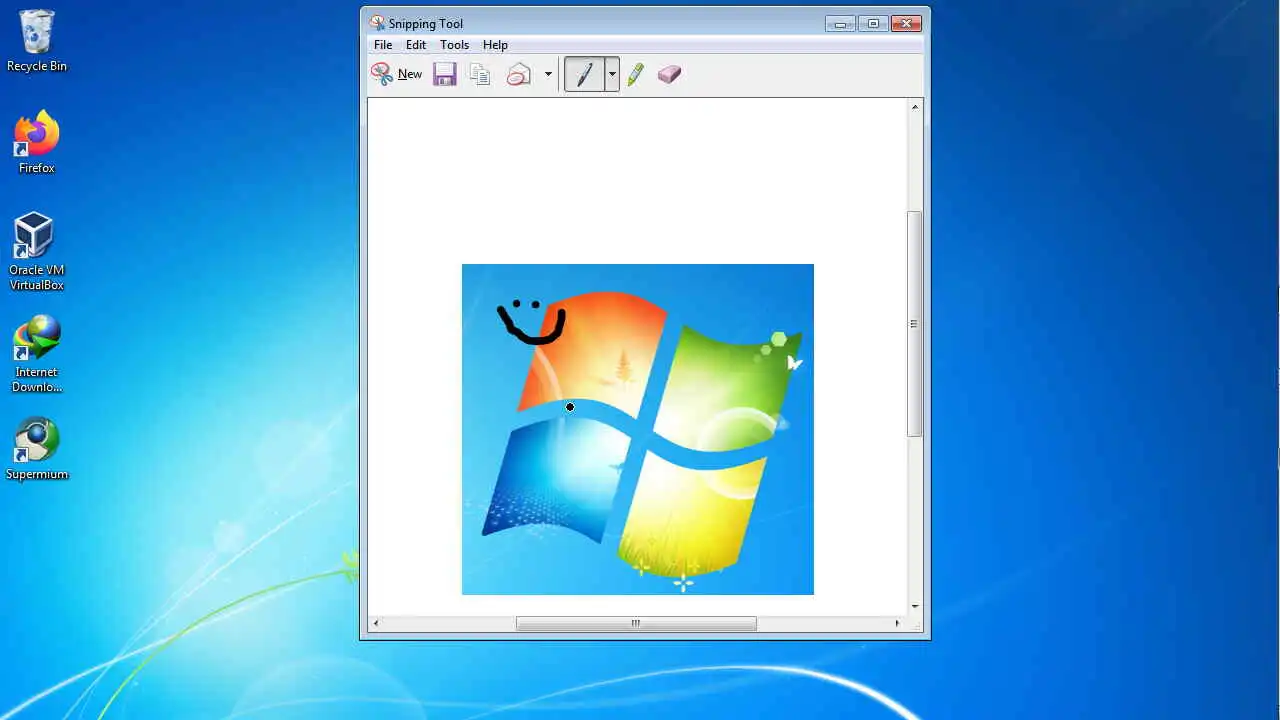Copy the snip to clipboard
Image resolution: width=1280 pixels, height=720 pixels.
480,74
